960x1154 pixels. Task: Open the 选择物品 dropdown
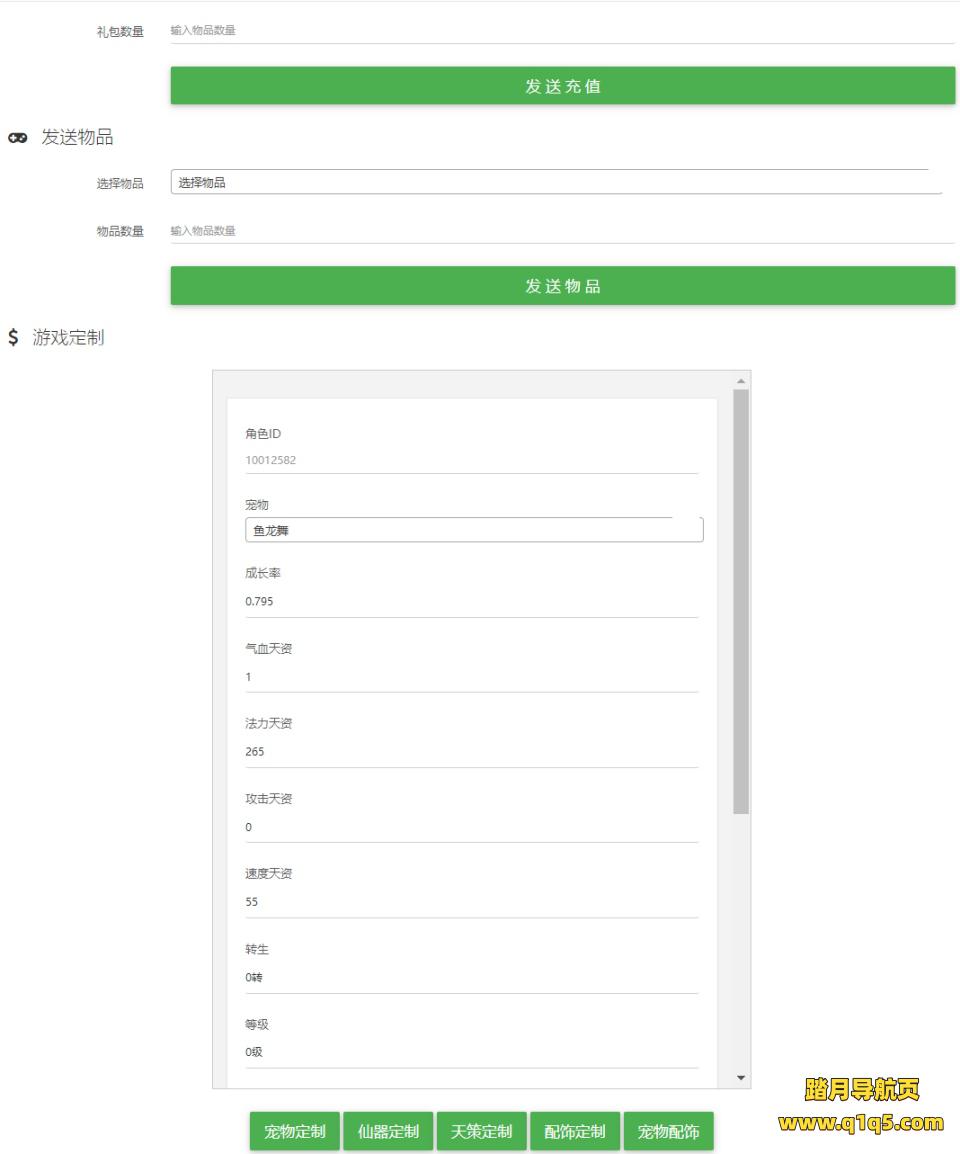(x=556, y=182)
